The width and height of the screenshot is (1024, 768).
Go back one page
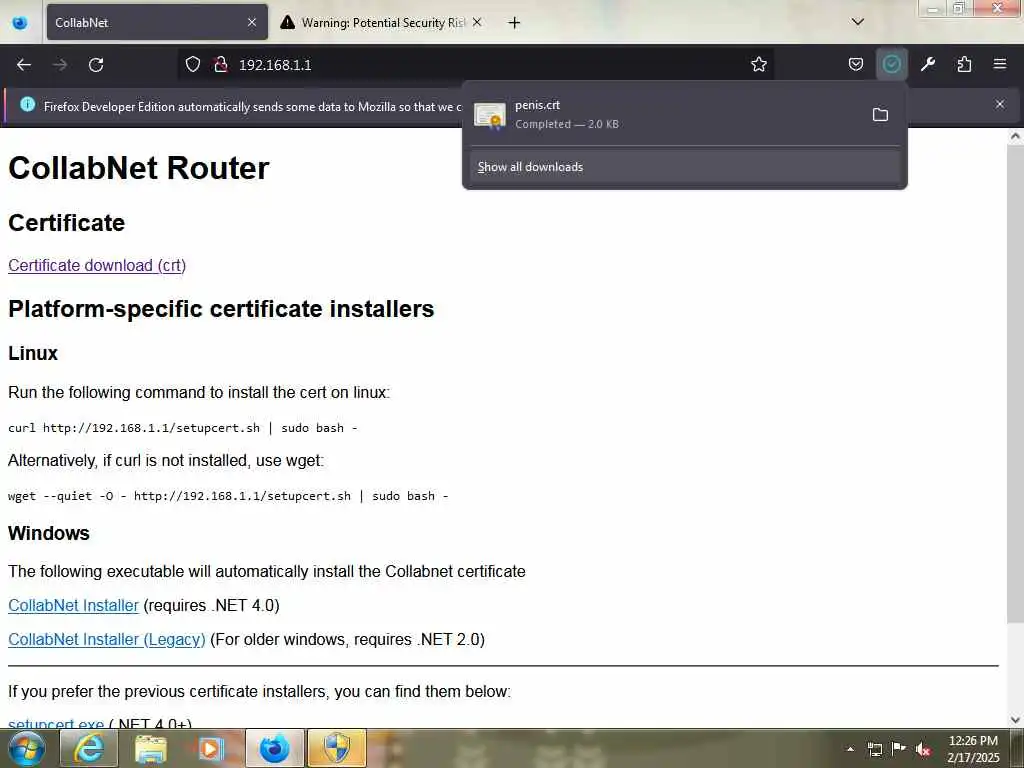click(24, 65)
